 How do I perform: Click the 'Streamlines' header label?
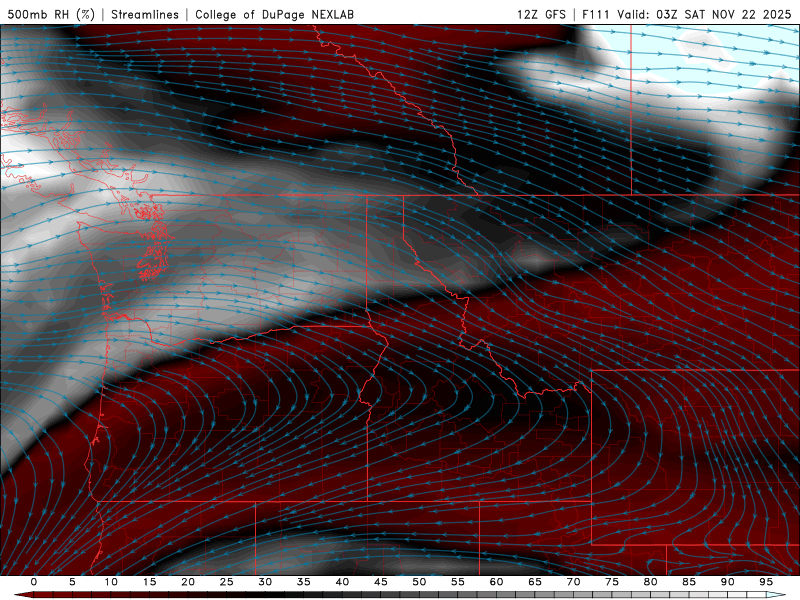[x=145, y=14]
